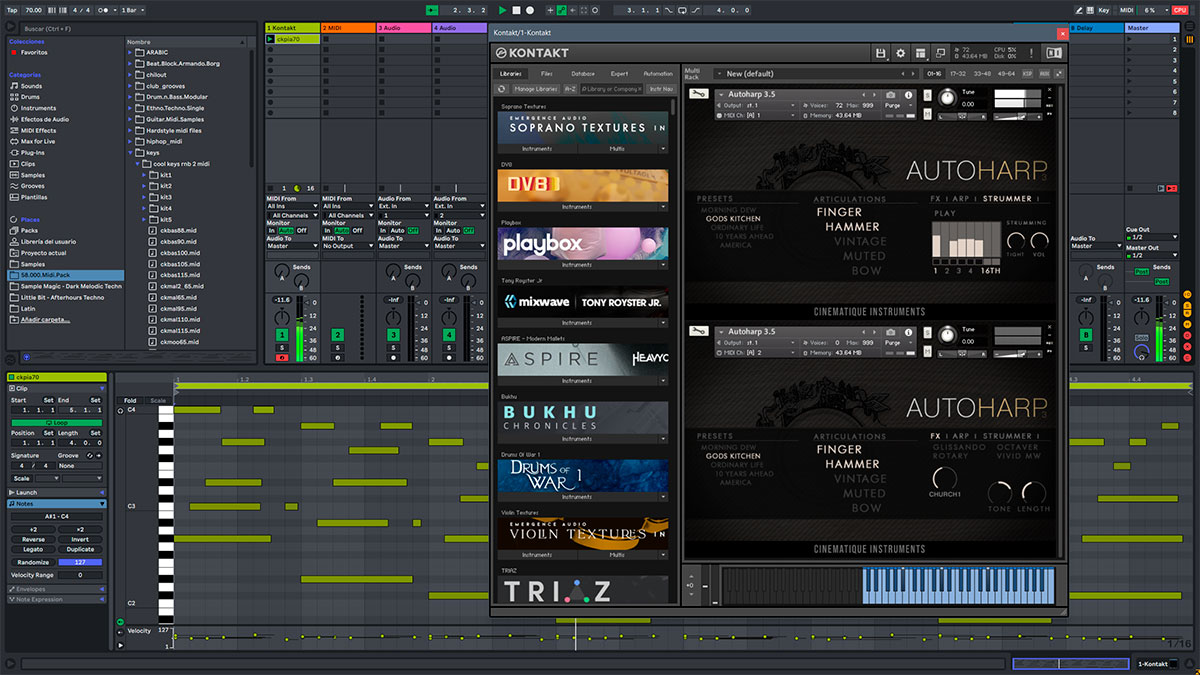Screen dimensions: 1200x675
Task: Open the Kontakt workspace layout icon
Action: (x=920, y=53)
